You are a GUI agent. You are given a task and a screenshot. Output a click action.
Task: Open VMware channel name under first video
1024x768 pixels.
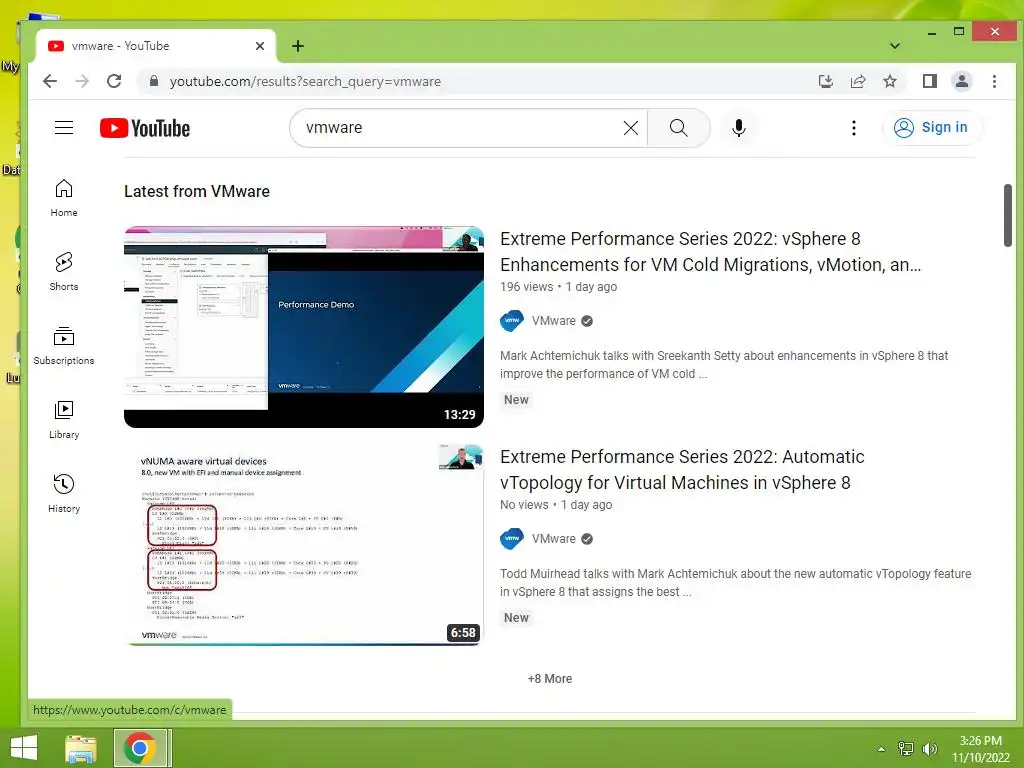[x=553, y=321]
